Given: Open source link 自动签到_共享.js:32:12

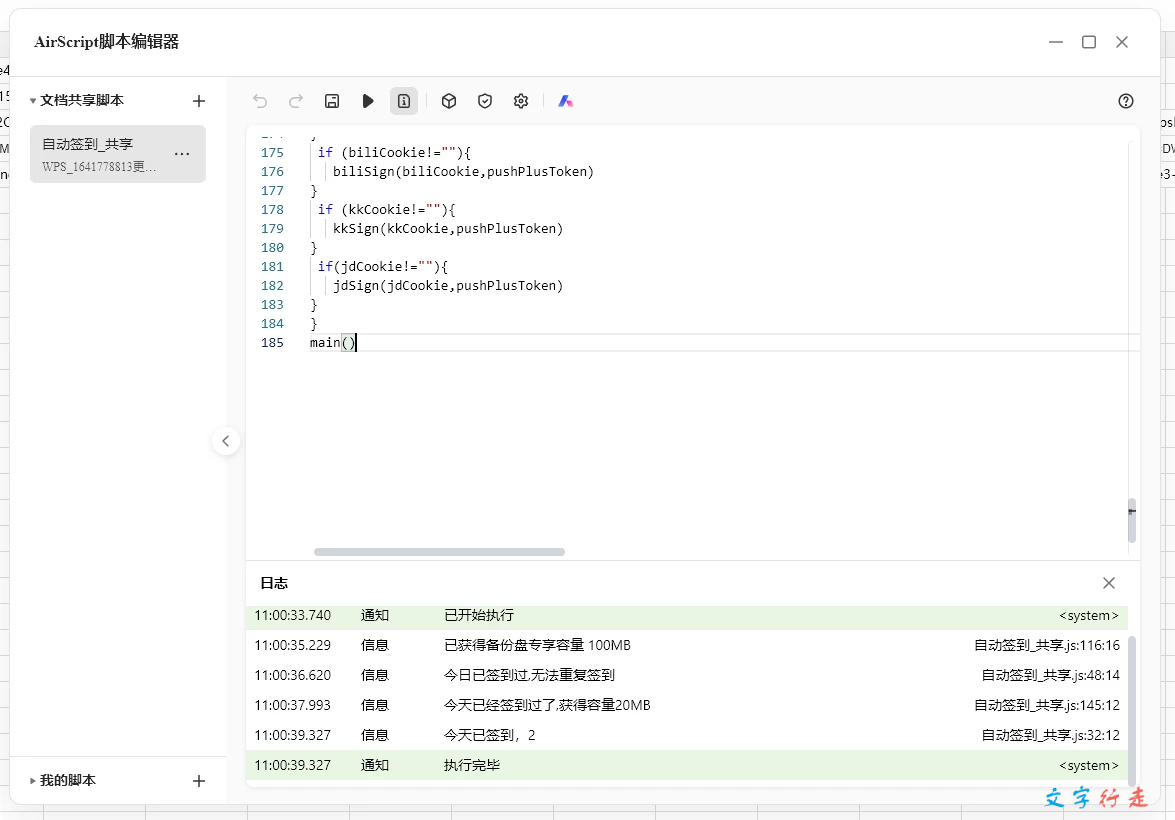Looking at the screenshot, I should pyautogui.click(x=1051, y=735).
